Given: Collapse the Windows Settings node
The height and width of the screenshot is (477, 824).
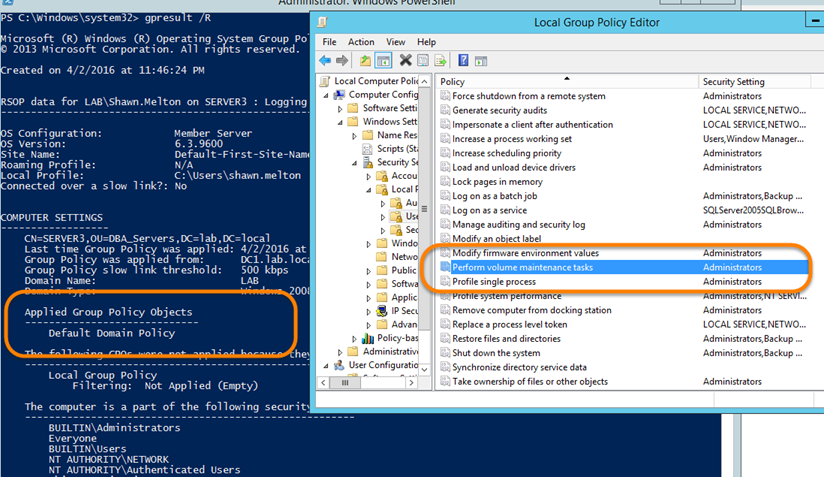Looking at the screenshot, I should 340,122.
